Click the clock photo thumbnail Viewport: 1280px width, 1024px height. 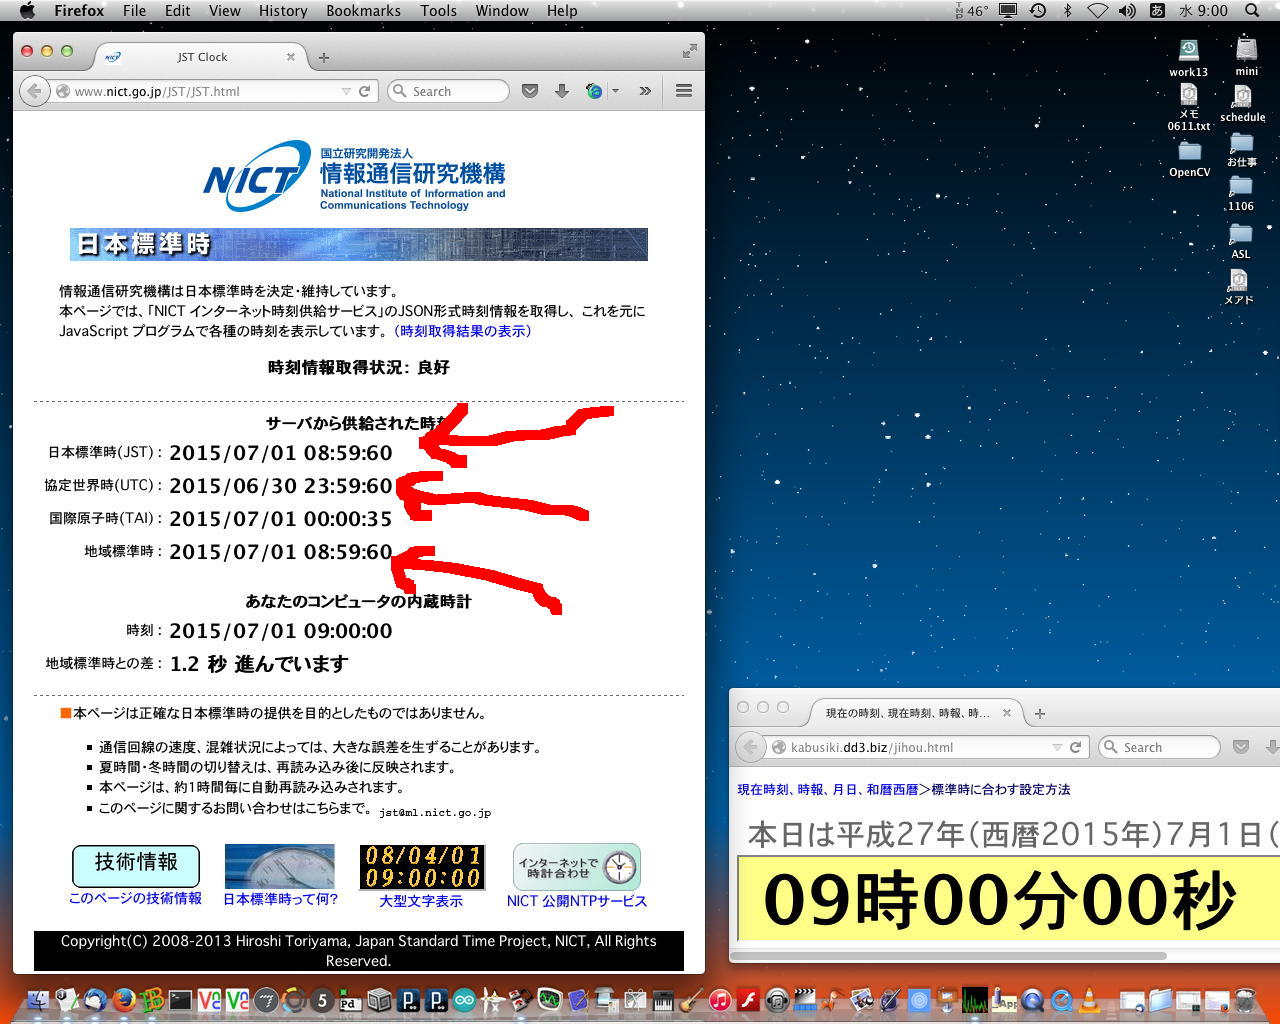pyautogui.click(x=280, y=866)
